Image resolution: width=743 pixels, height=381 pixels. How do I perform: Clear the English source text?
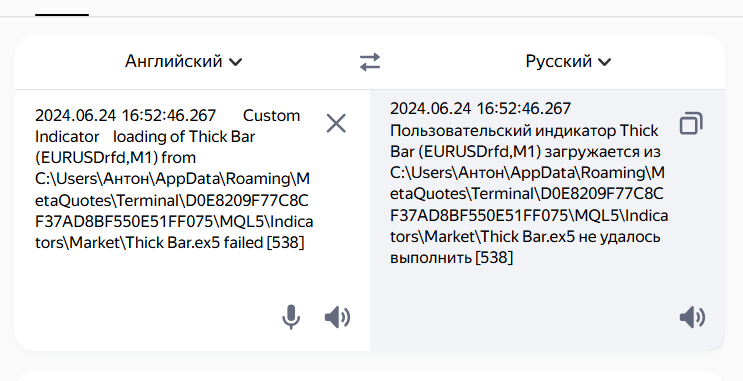click(x=336, y=124)
